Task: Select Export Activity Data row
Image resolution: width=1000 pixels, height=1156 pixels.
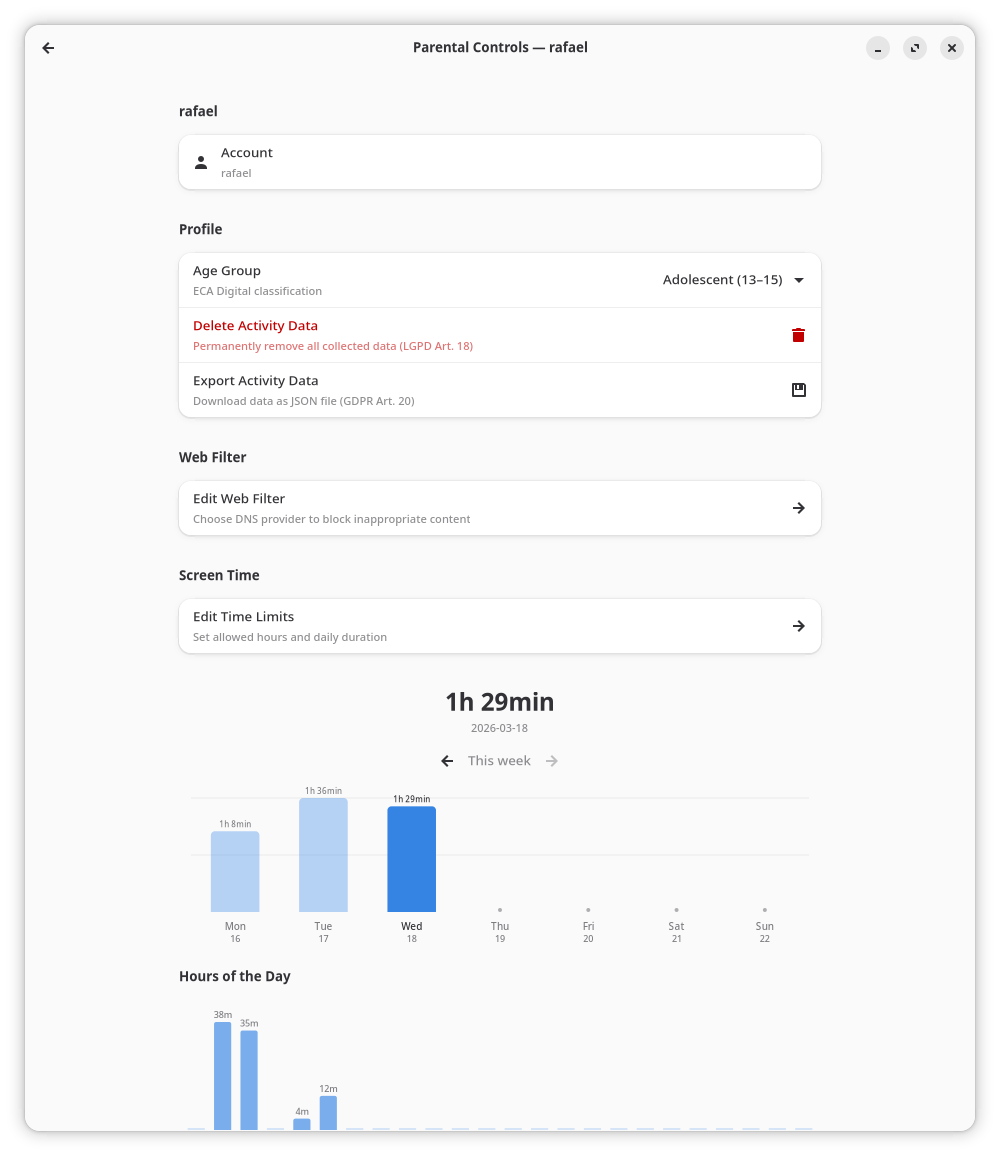Action: pos(480,390)
